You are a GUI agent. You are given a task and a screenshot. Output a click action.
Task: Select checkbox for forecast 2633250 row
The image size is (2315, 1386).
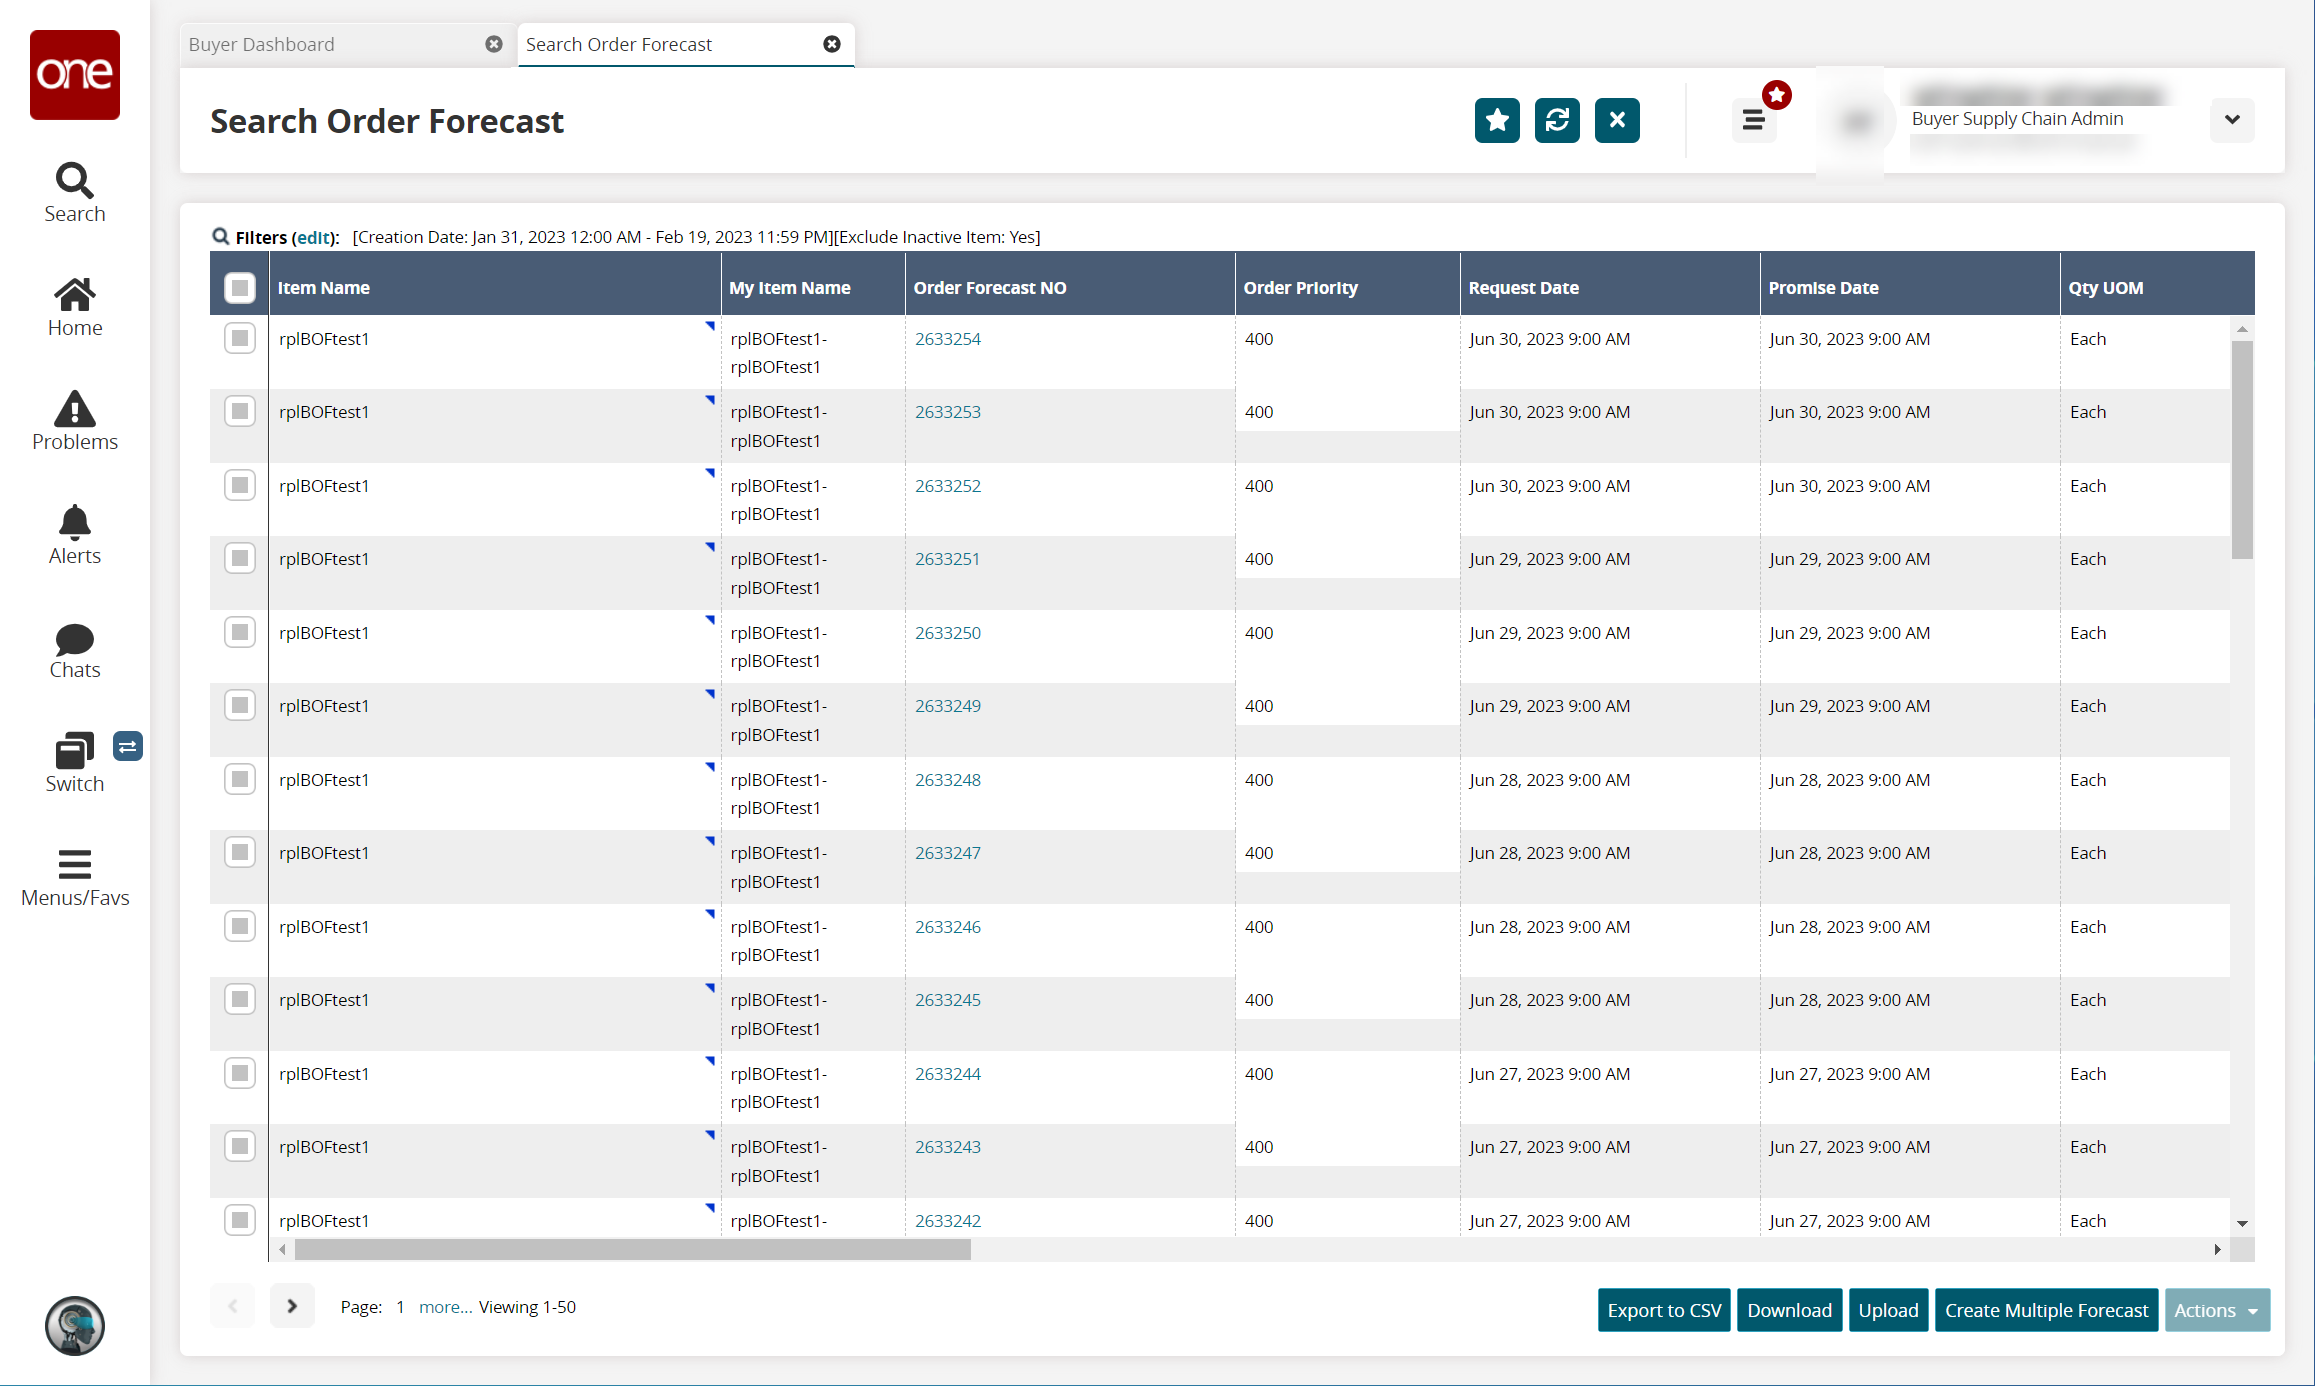[x=240, y=632]
